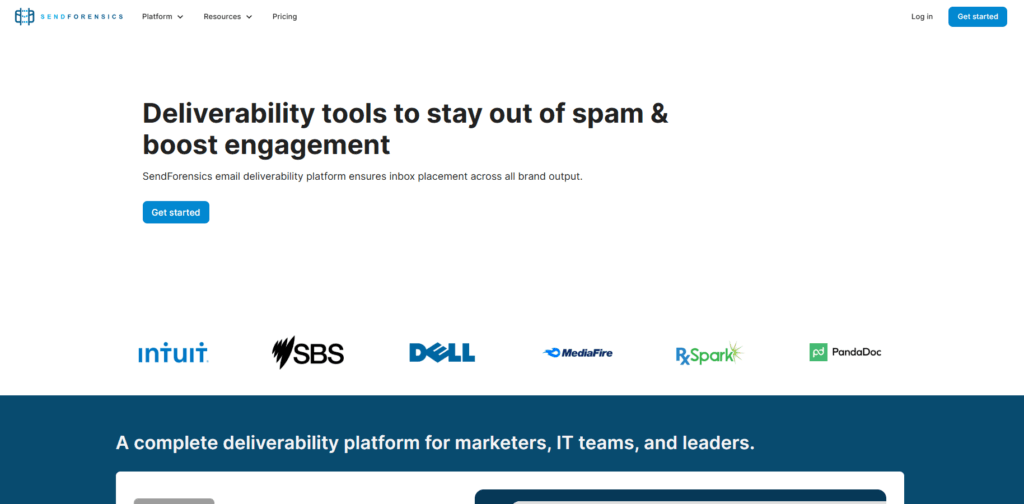
Task: Click the PandaDoc logo
Action: pyautogui.click(x=845, y=352)
